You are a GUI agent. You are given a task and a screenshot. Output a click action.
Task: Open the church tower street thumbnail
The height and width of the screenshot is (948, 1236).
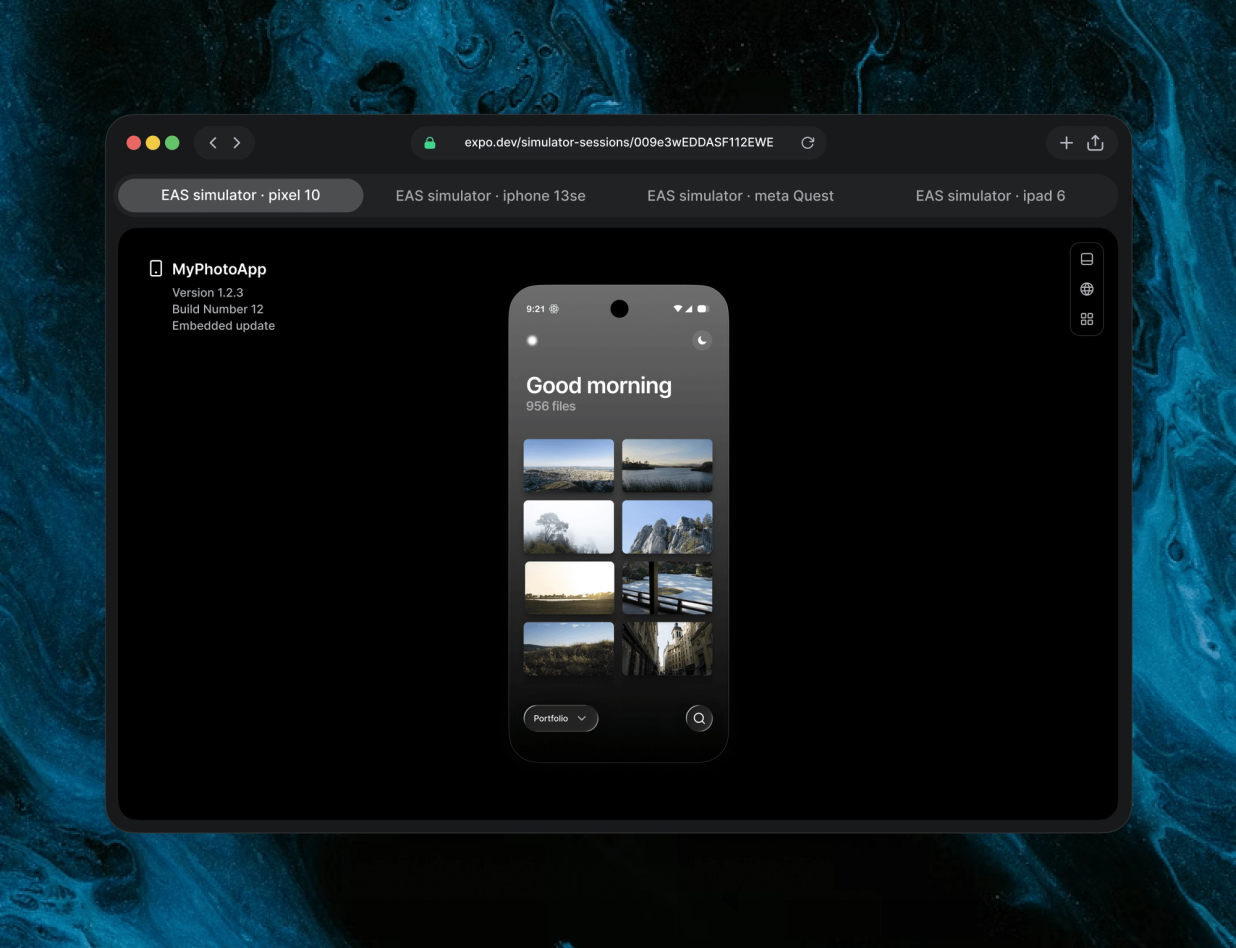pos(667,649)
